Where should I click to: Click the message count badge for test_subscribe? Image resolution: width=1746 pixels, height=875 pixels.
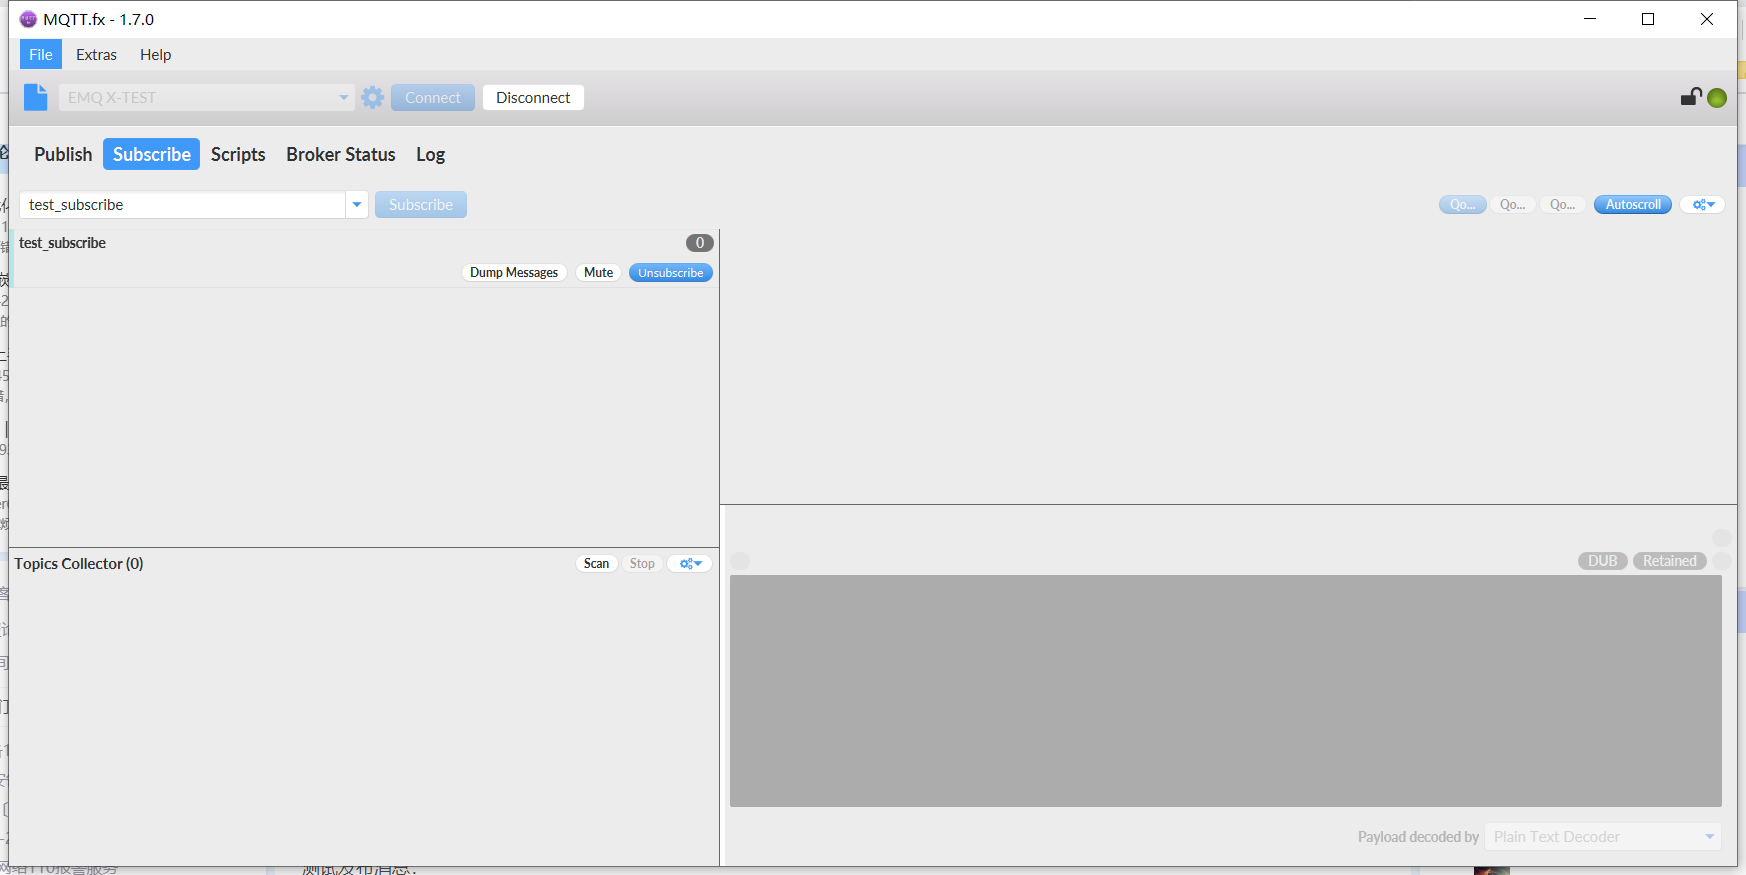tap(700, 243)
